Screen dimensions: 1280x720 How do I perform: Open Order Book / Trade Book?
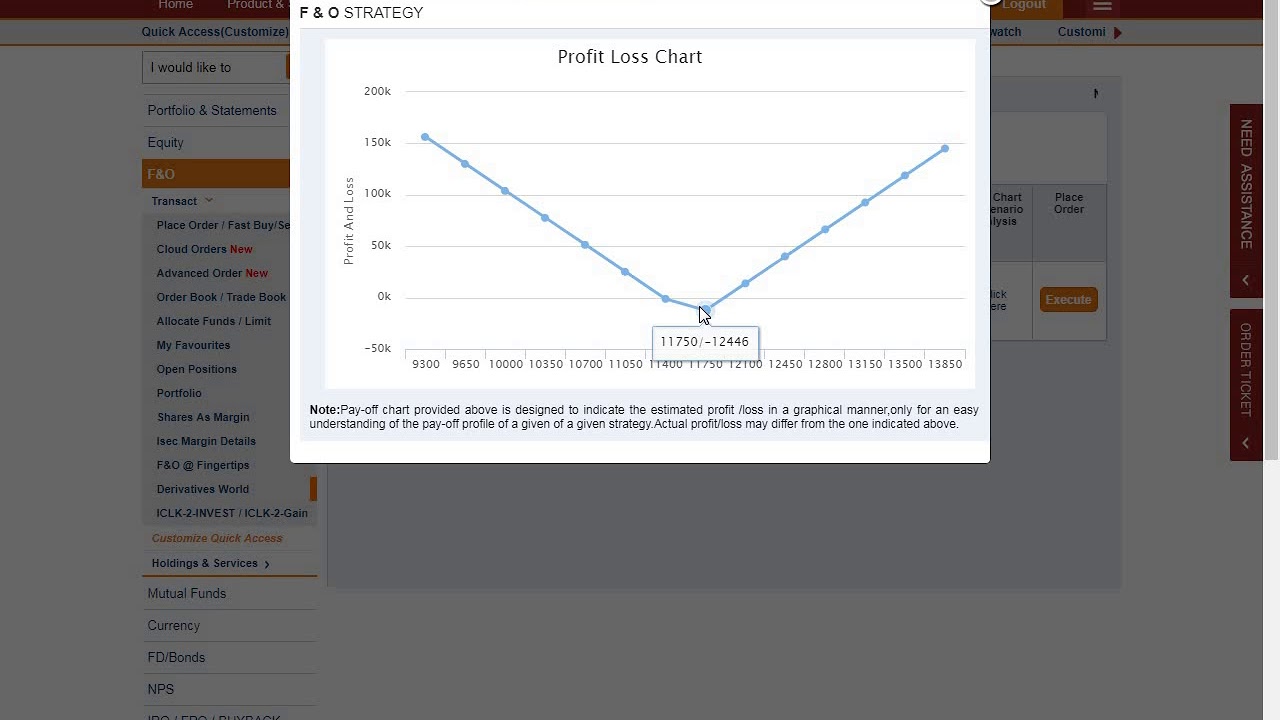221,297
